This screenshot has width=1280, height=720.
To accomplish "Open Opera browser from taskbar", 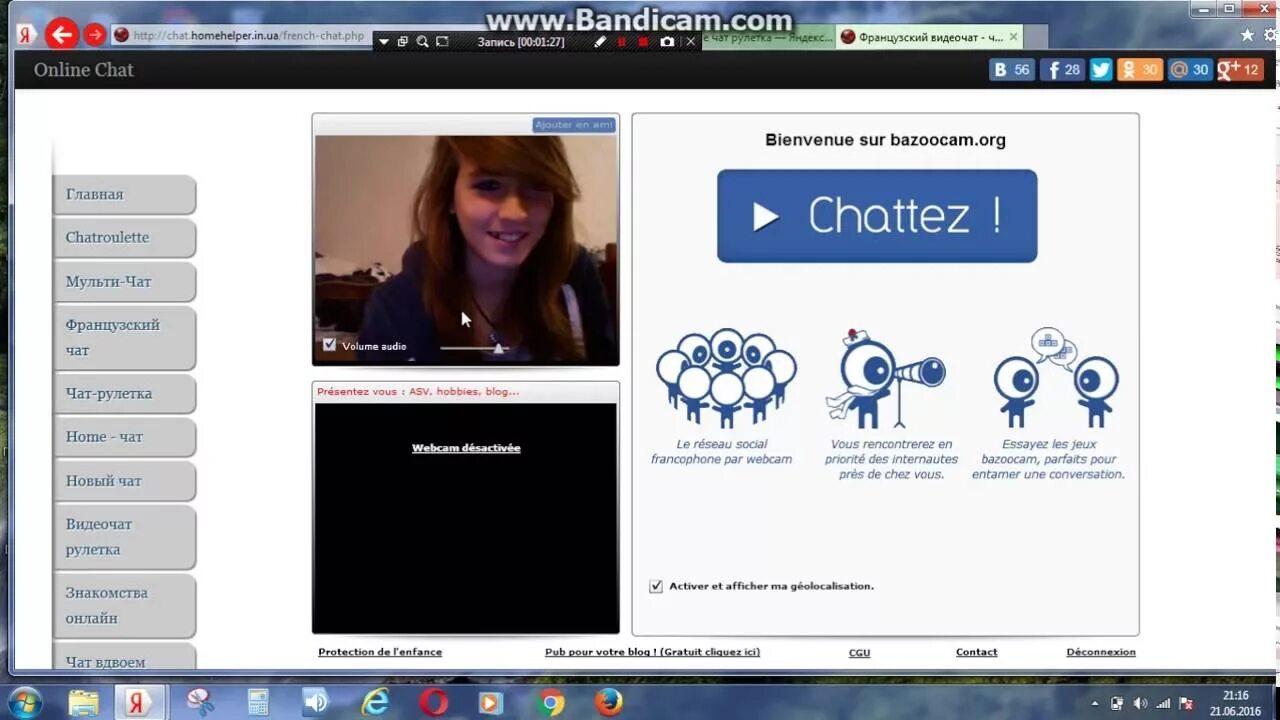I will (x=433, y=702).
